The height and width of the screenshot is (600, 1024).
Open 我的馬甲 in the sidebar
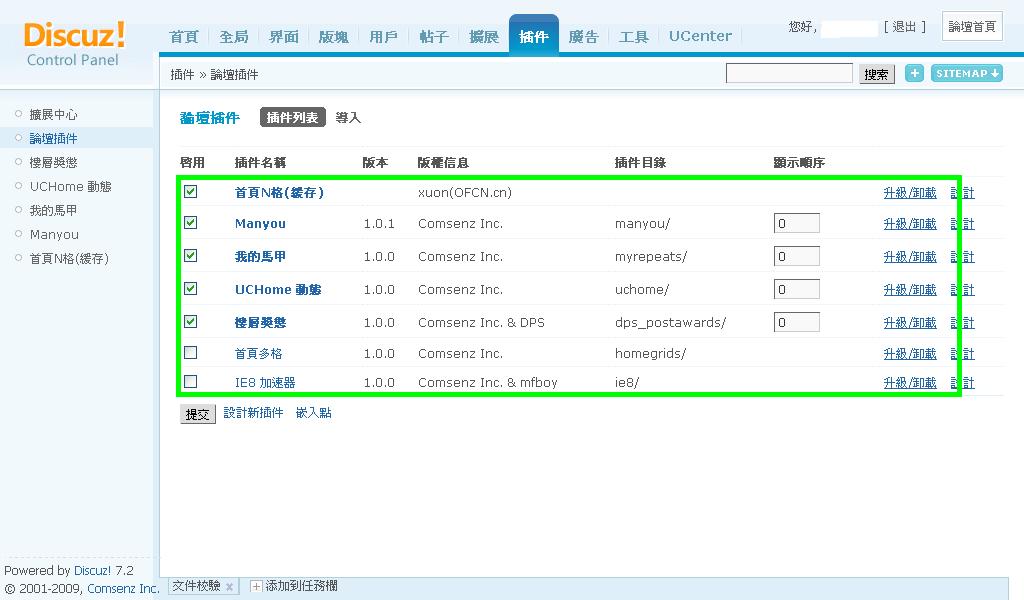(x=54, y=210)
